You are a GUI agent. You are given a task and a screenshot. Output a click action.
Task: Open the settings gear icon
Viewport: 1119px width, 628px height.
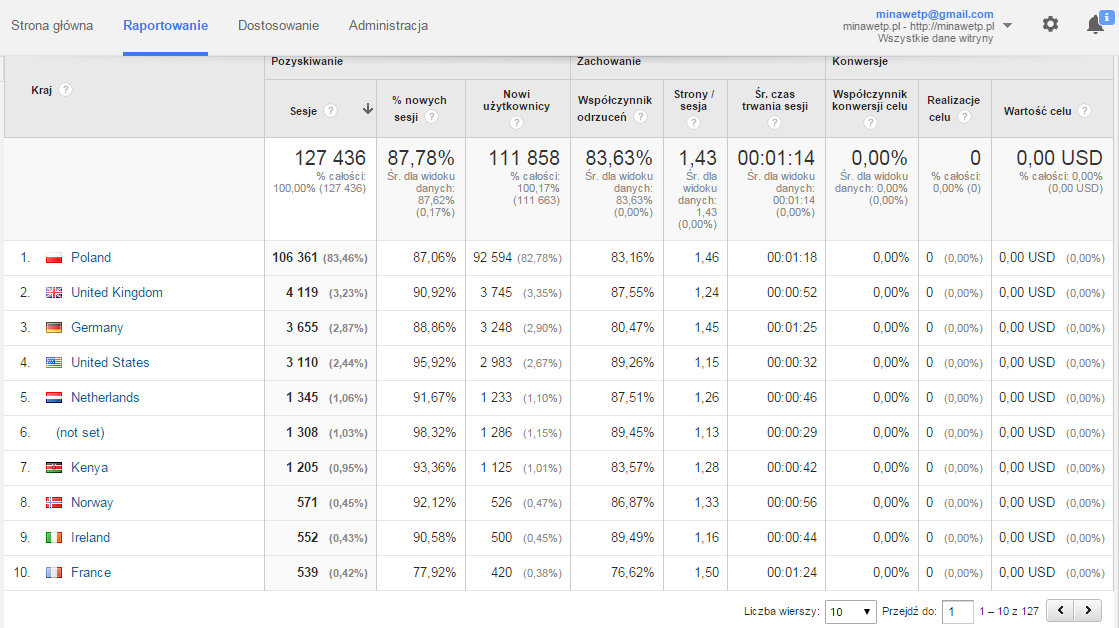point(1050,24)
